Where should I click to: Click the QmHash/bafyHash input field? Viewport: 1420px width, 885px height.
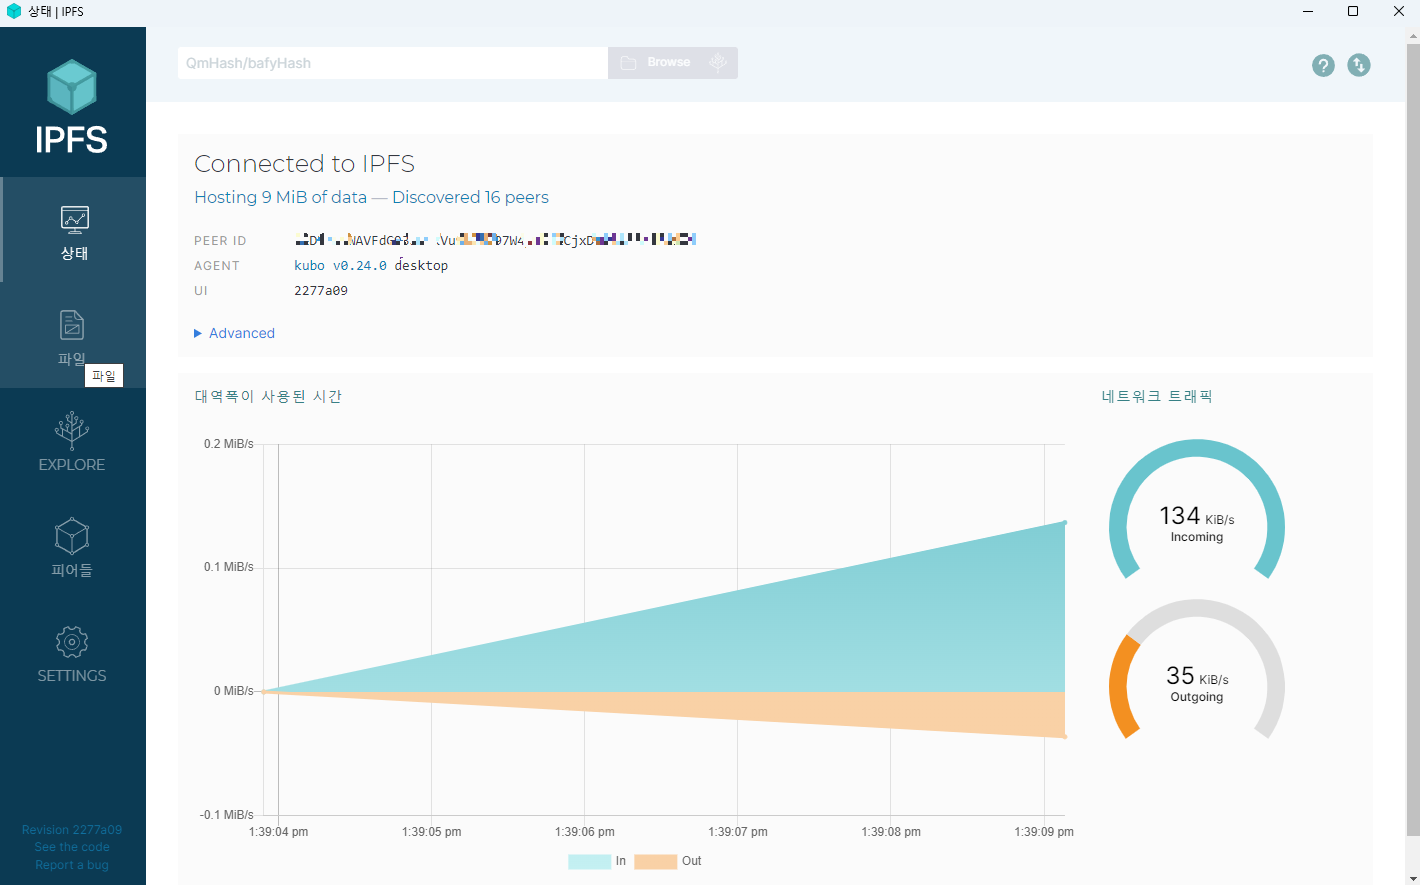pyautogui.click(x=392, y=63)
